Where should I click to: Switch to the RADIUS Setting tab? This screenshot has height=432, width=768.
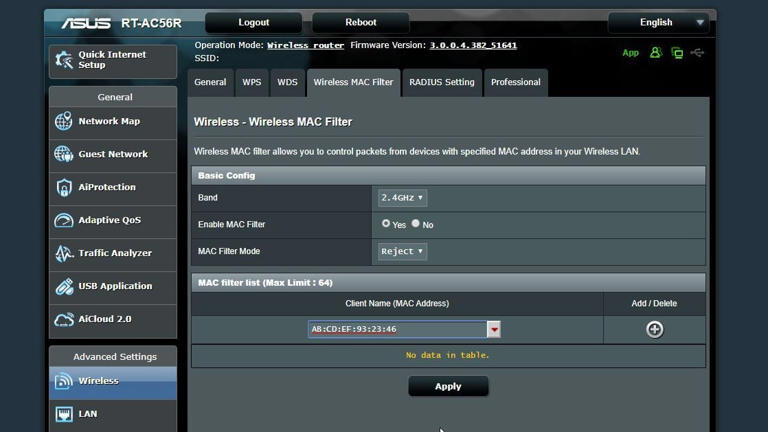click(441, 83)
